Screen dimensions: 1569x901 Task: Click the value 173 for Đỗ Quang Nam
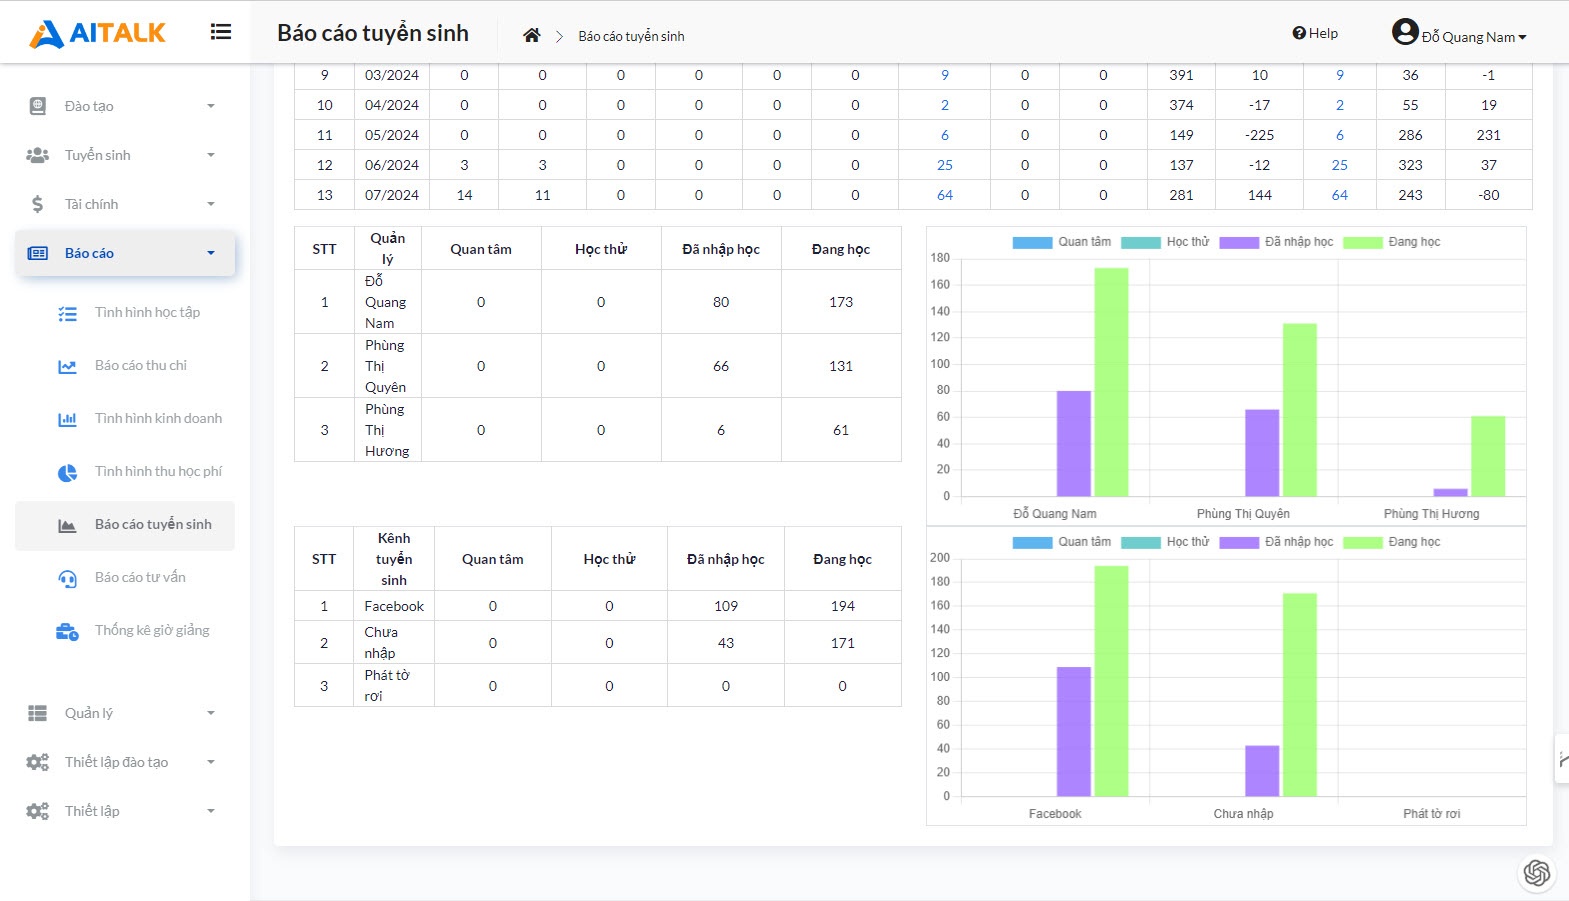(x=841, y=302)
